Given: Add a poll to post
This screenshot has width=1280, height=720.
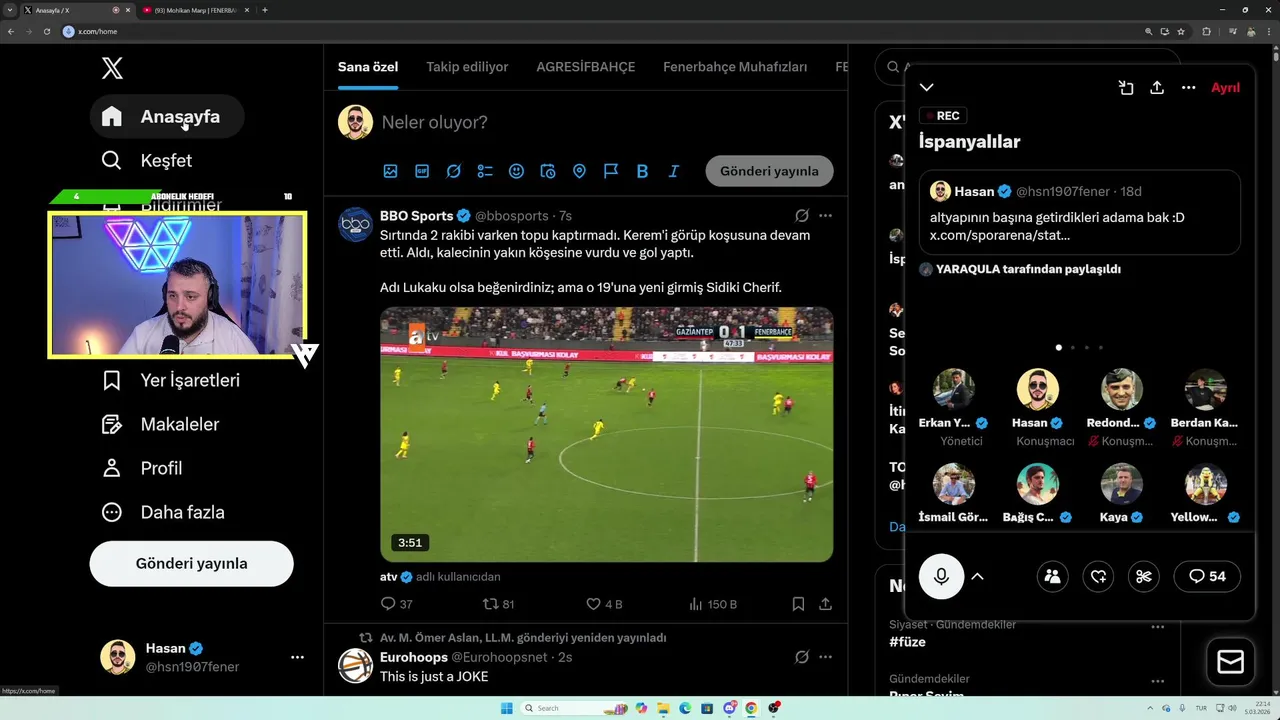Looking at the screenshot, I should coord(485,171).
